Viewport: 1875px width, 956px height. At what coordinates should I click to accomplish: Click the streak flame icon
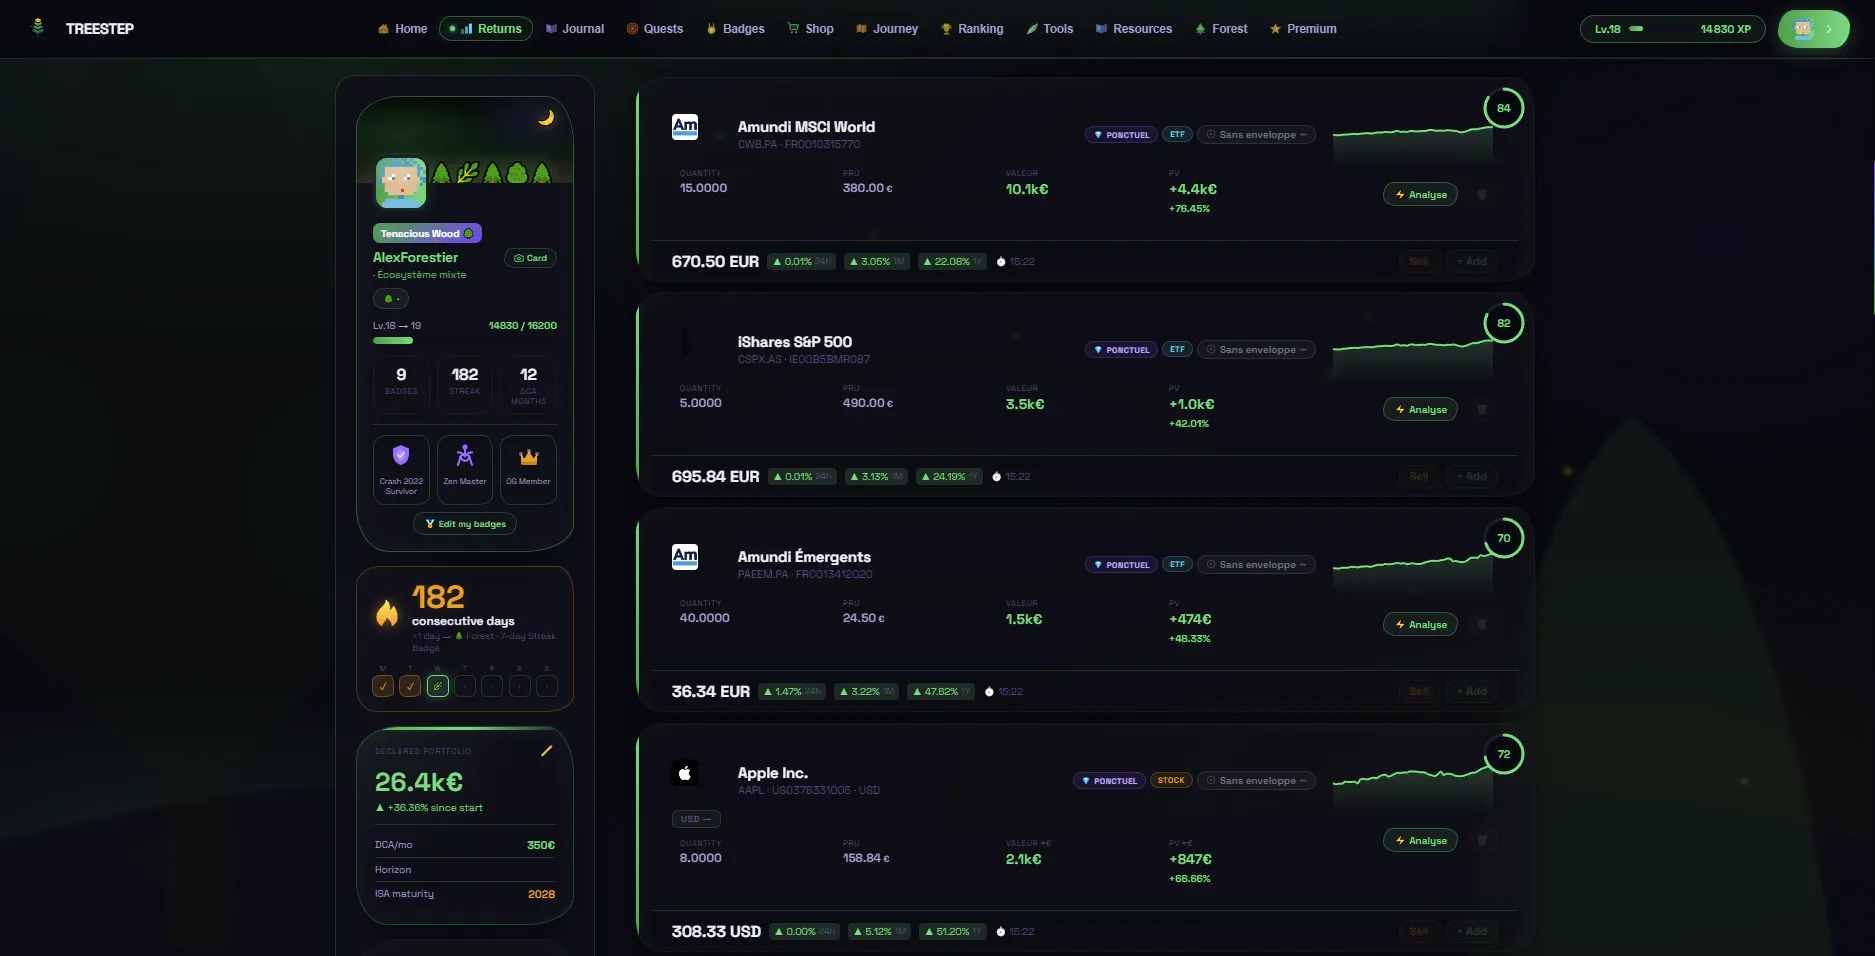coord(387,613)
